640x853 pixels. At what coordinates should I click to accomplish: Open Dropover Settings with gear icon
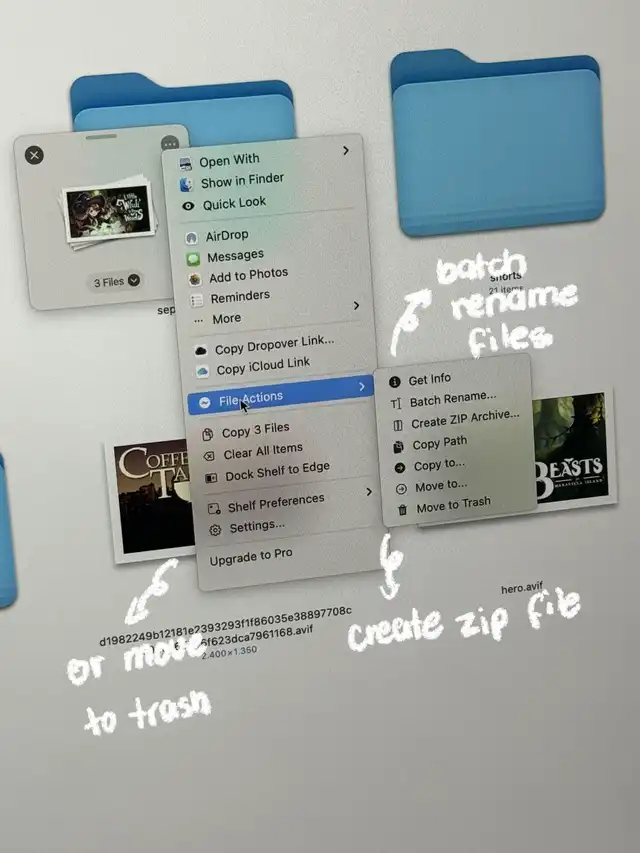(x=214, y=529)
